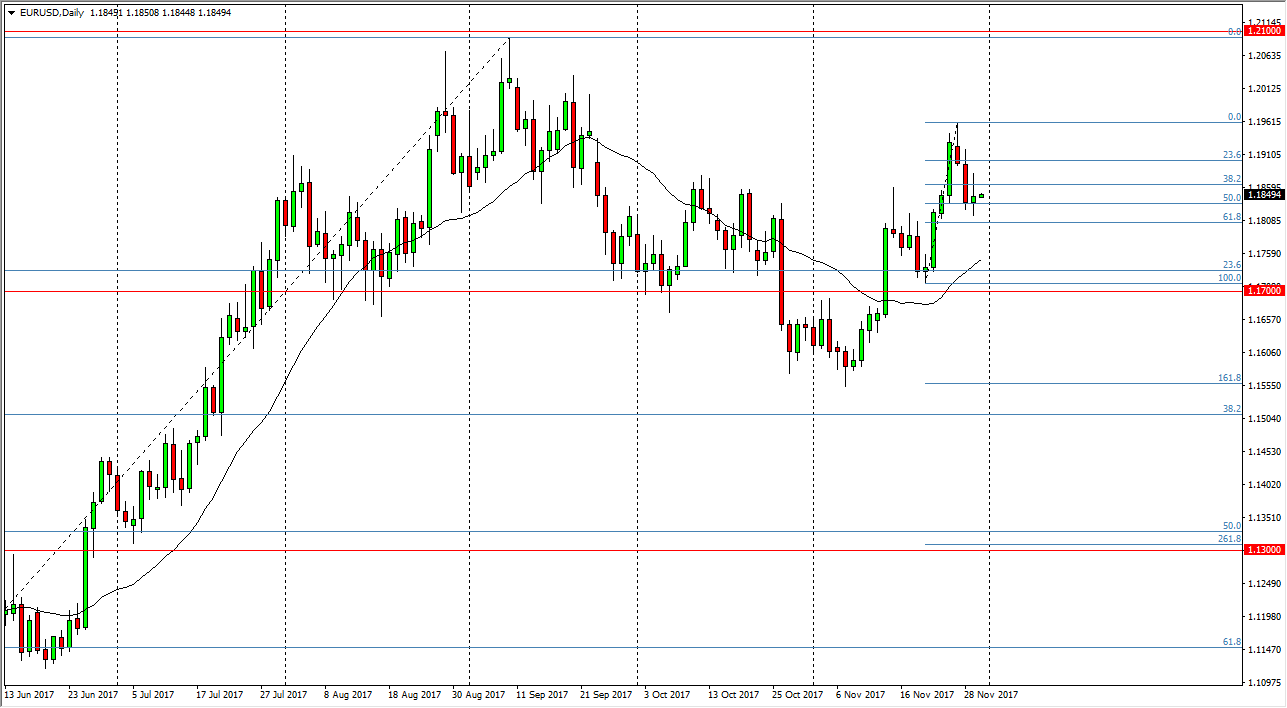Click the 100.0 Fibonacci level line
The height and width of the screenshot is (708, 1287).
click(x=1228, y=279)
